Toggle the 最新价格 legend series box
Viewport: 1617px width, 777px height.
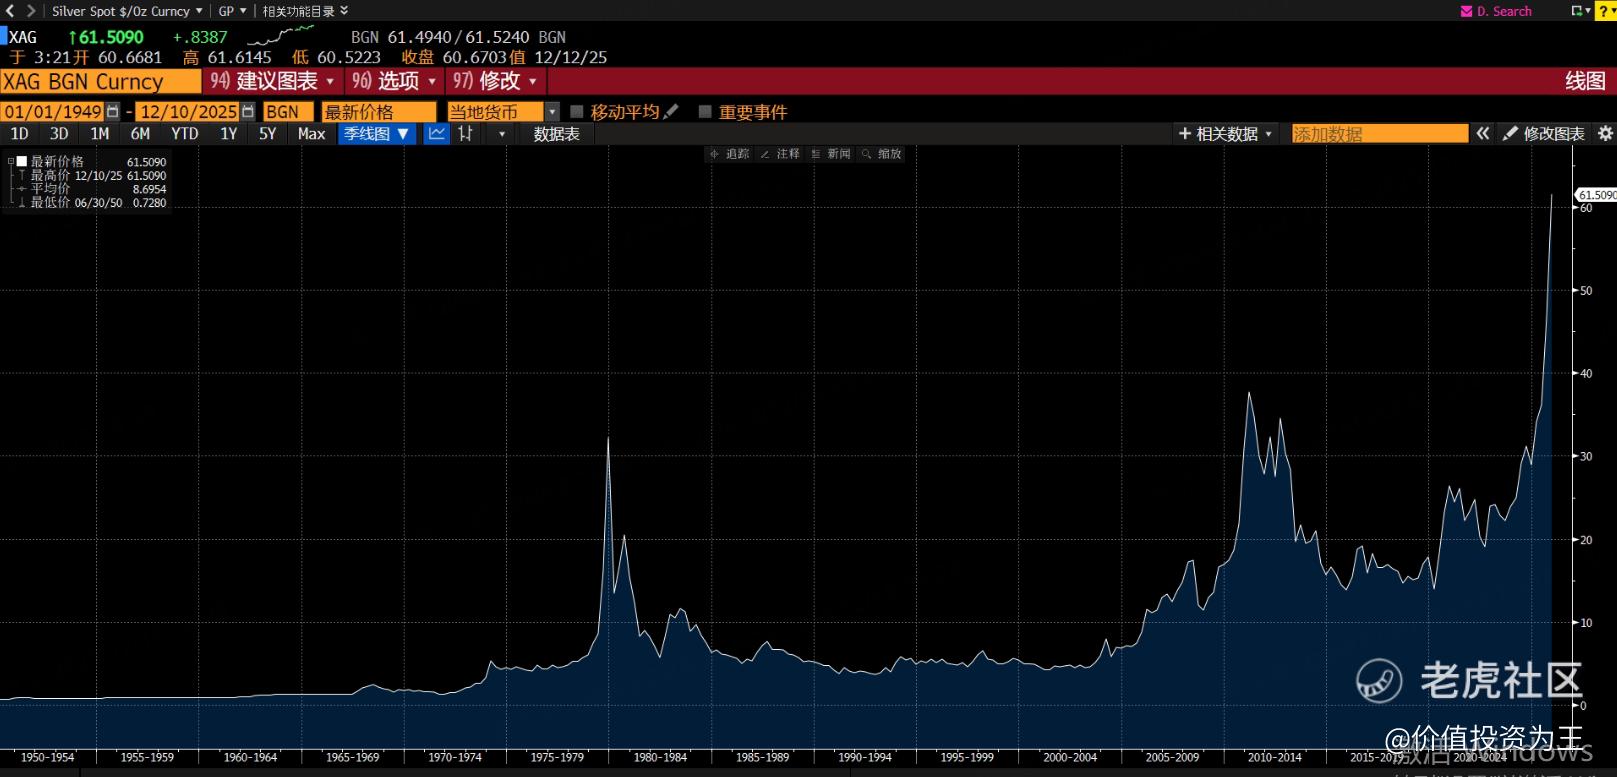(21, 161)
